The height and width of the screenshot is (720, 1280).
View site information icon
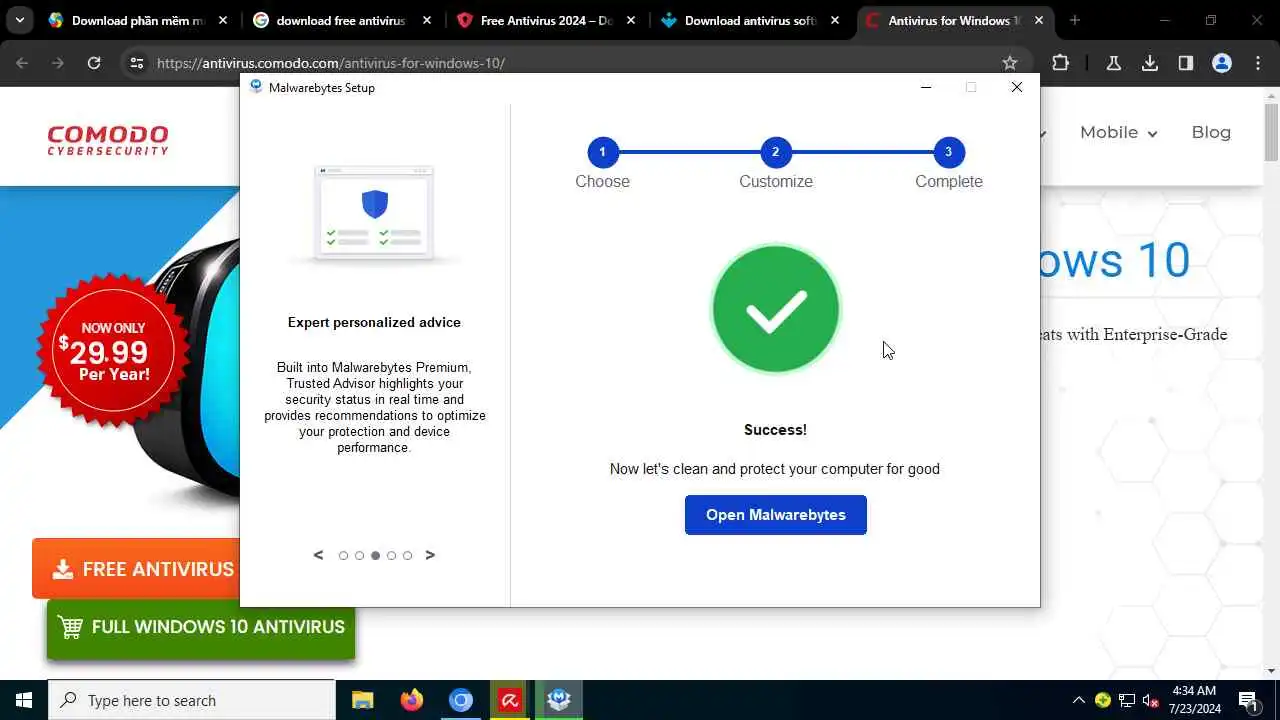coord(137,63)
